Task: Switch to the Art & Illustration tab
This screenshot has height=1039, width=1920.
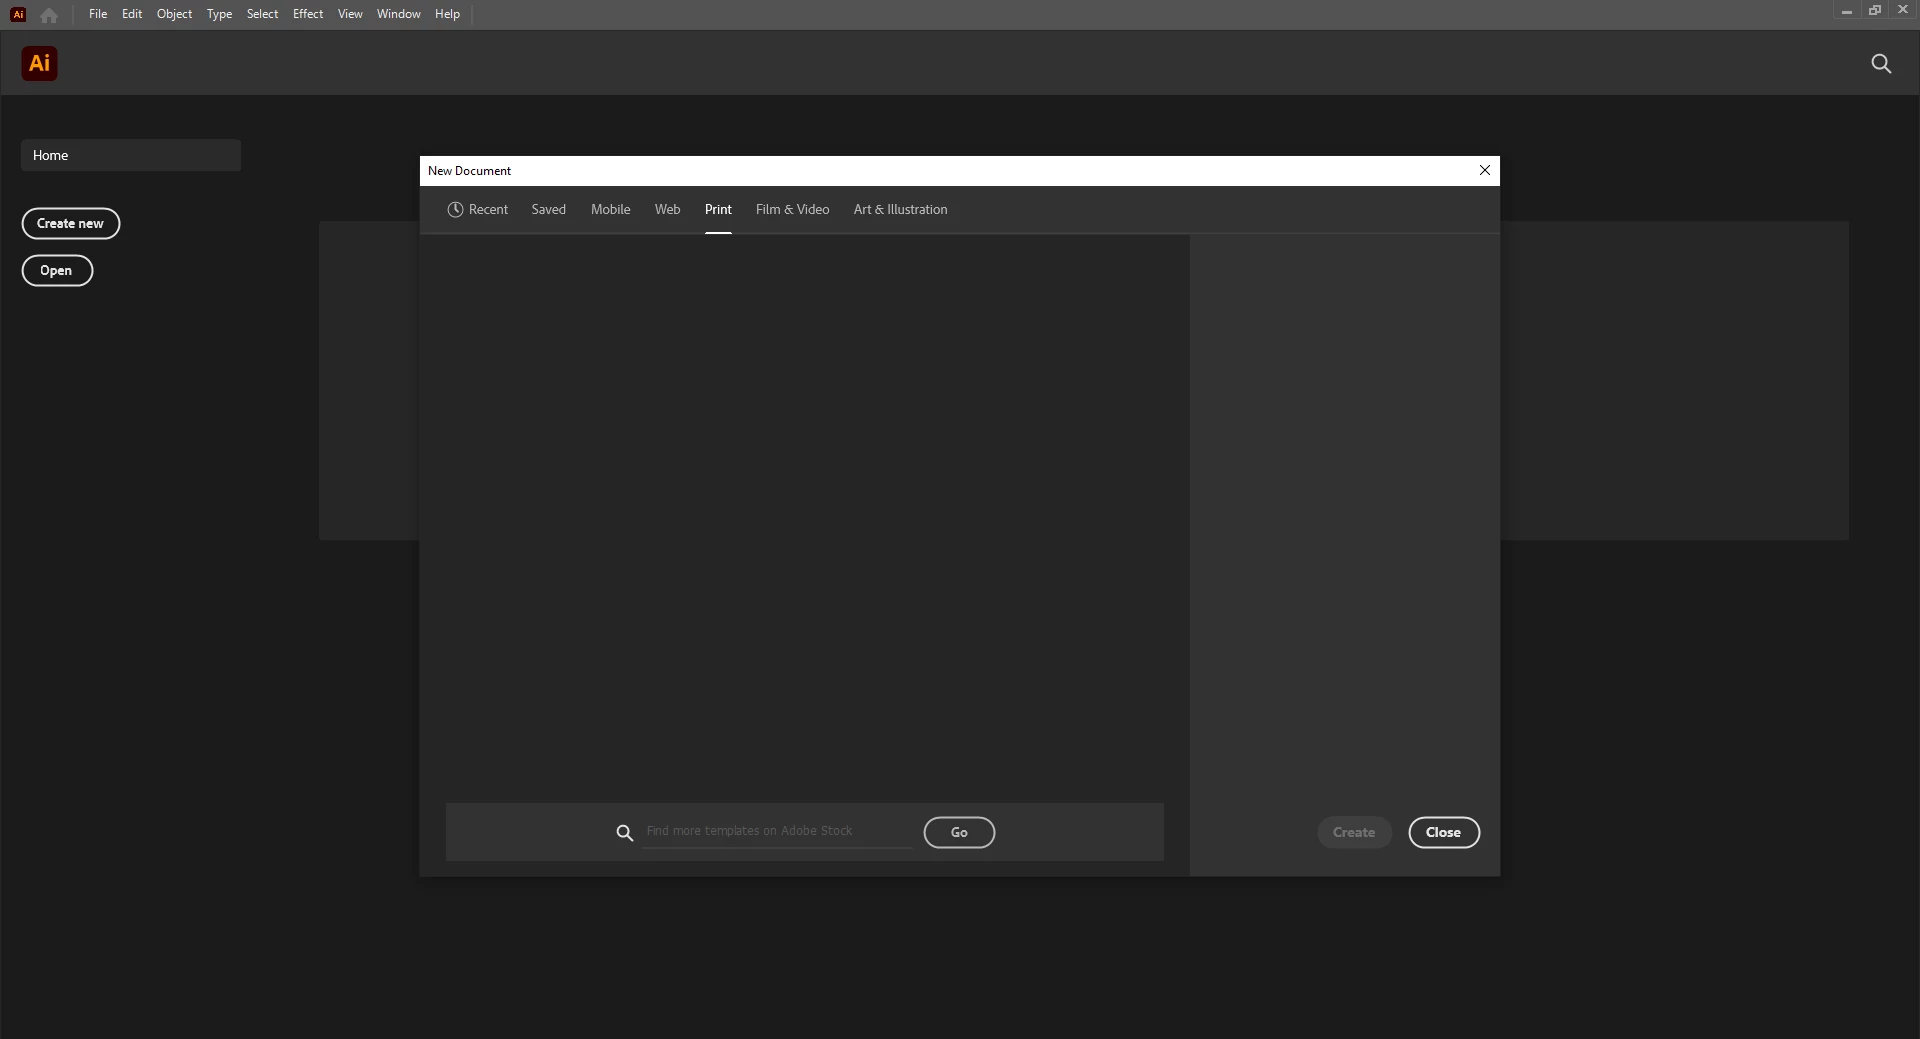Action: [900, 209]
